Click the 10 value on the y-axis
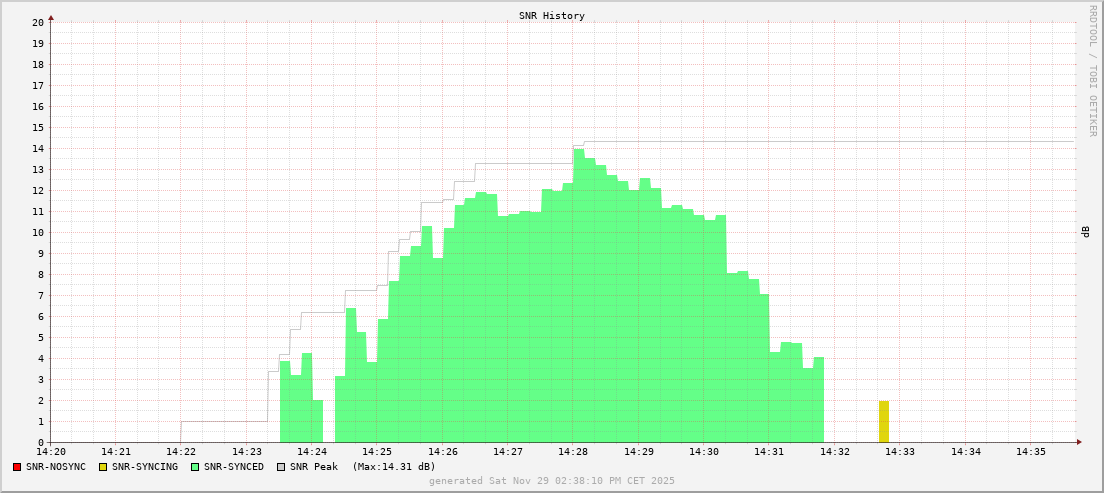Screen dimensions: 1104x493 (x=38, y=233)
